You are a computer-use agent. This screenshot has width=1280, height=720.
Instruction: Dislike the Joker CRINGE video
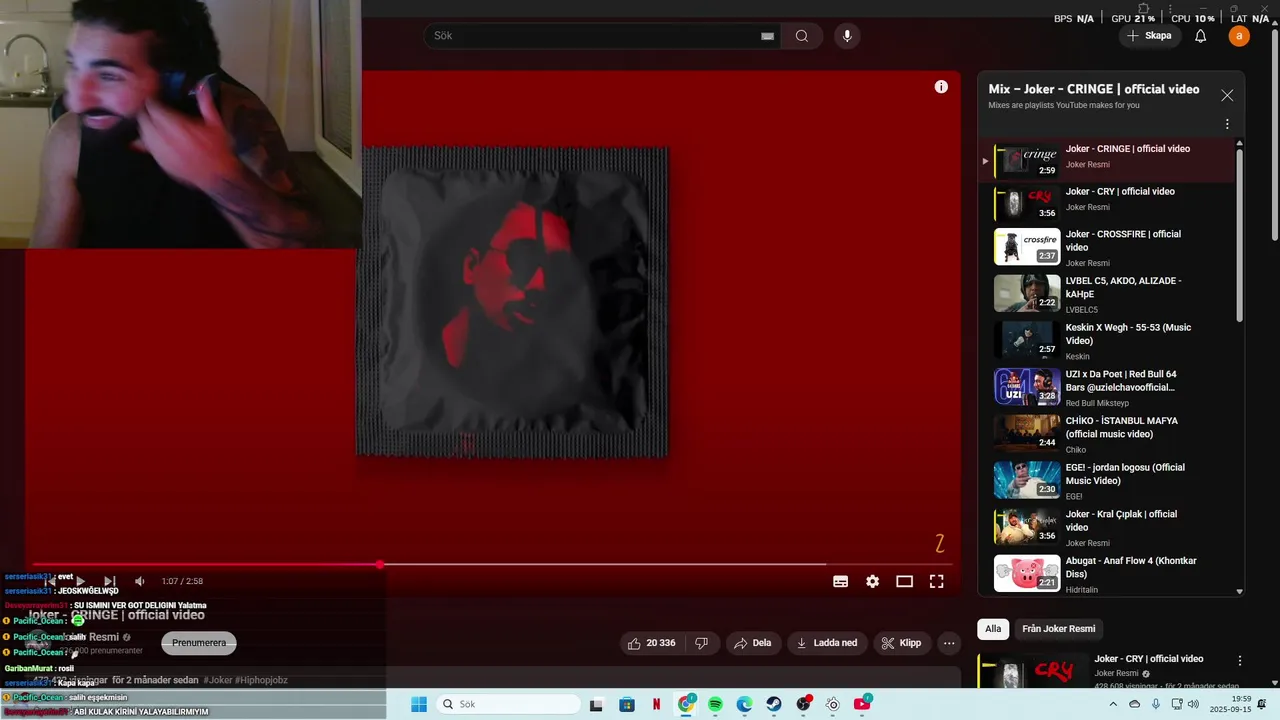[702, 643]
